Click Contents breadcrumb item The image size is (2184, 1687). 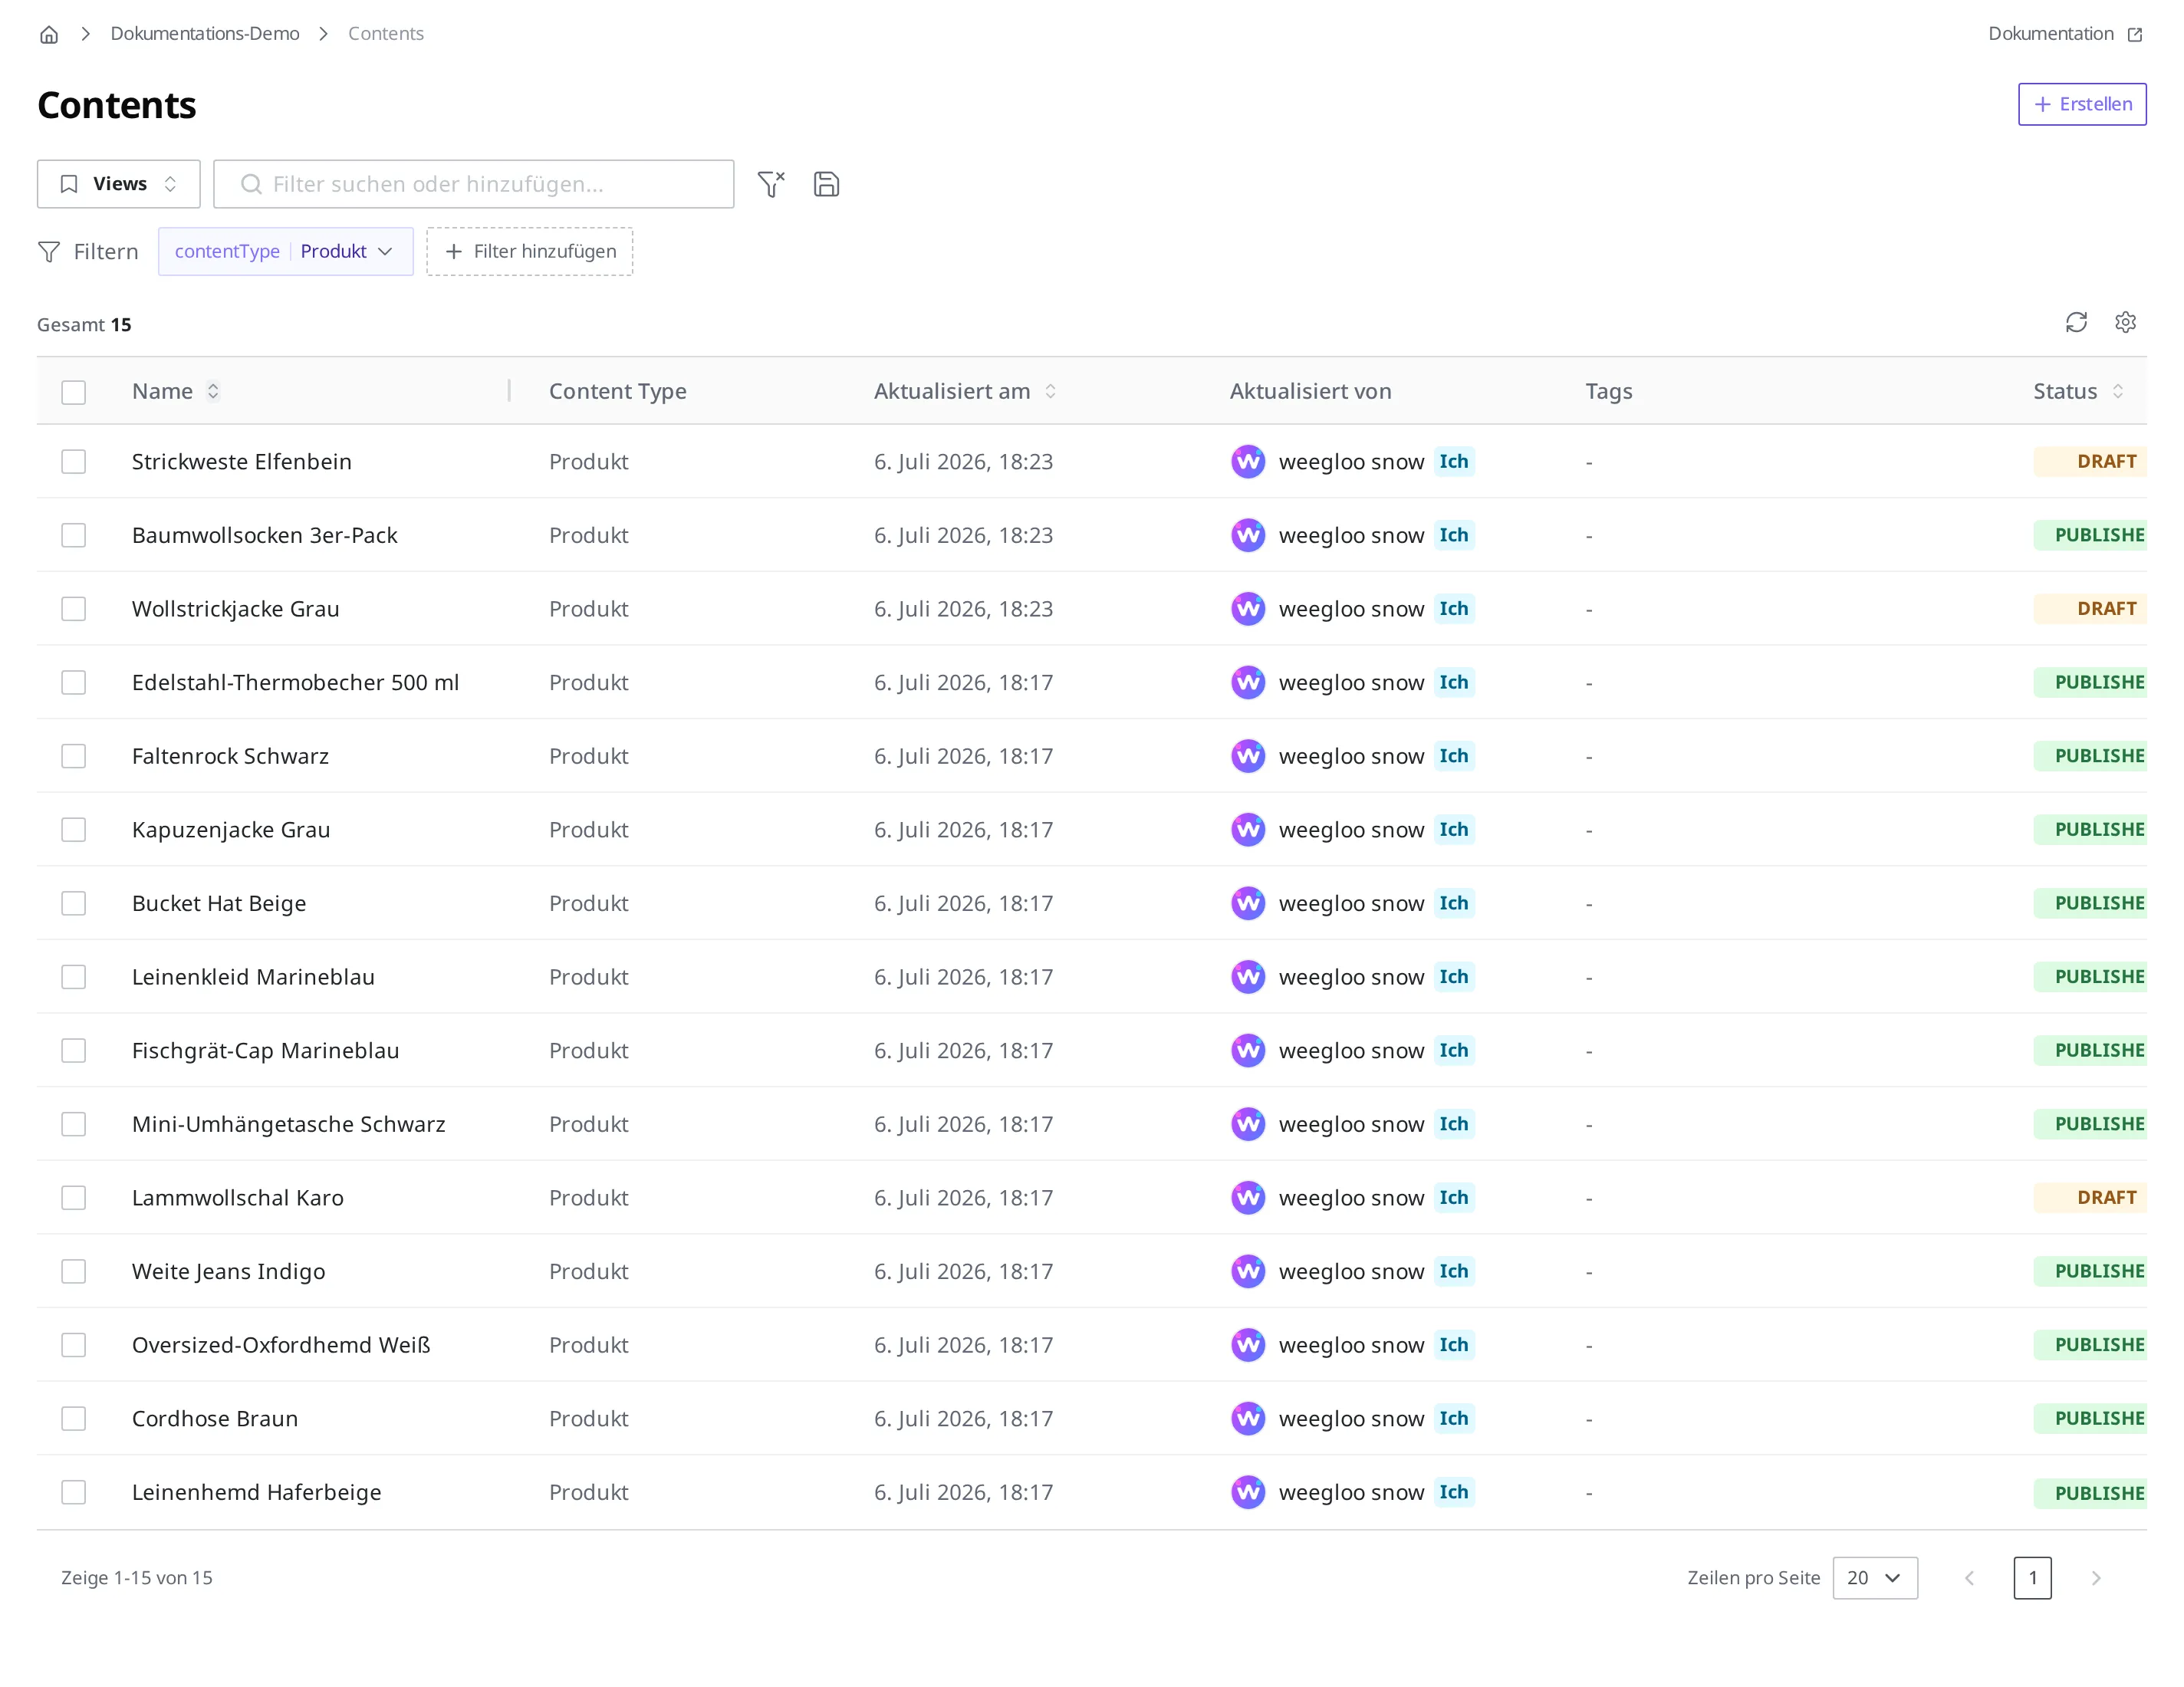386,34
